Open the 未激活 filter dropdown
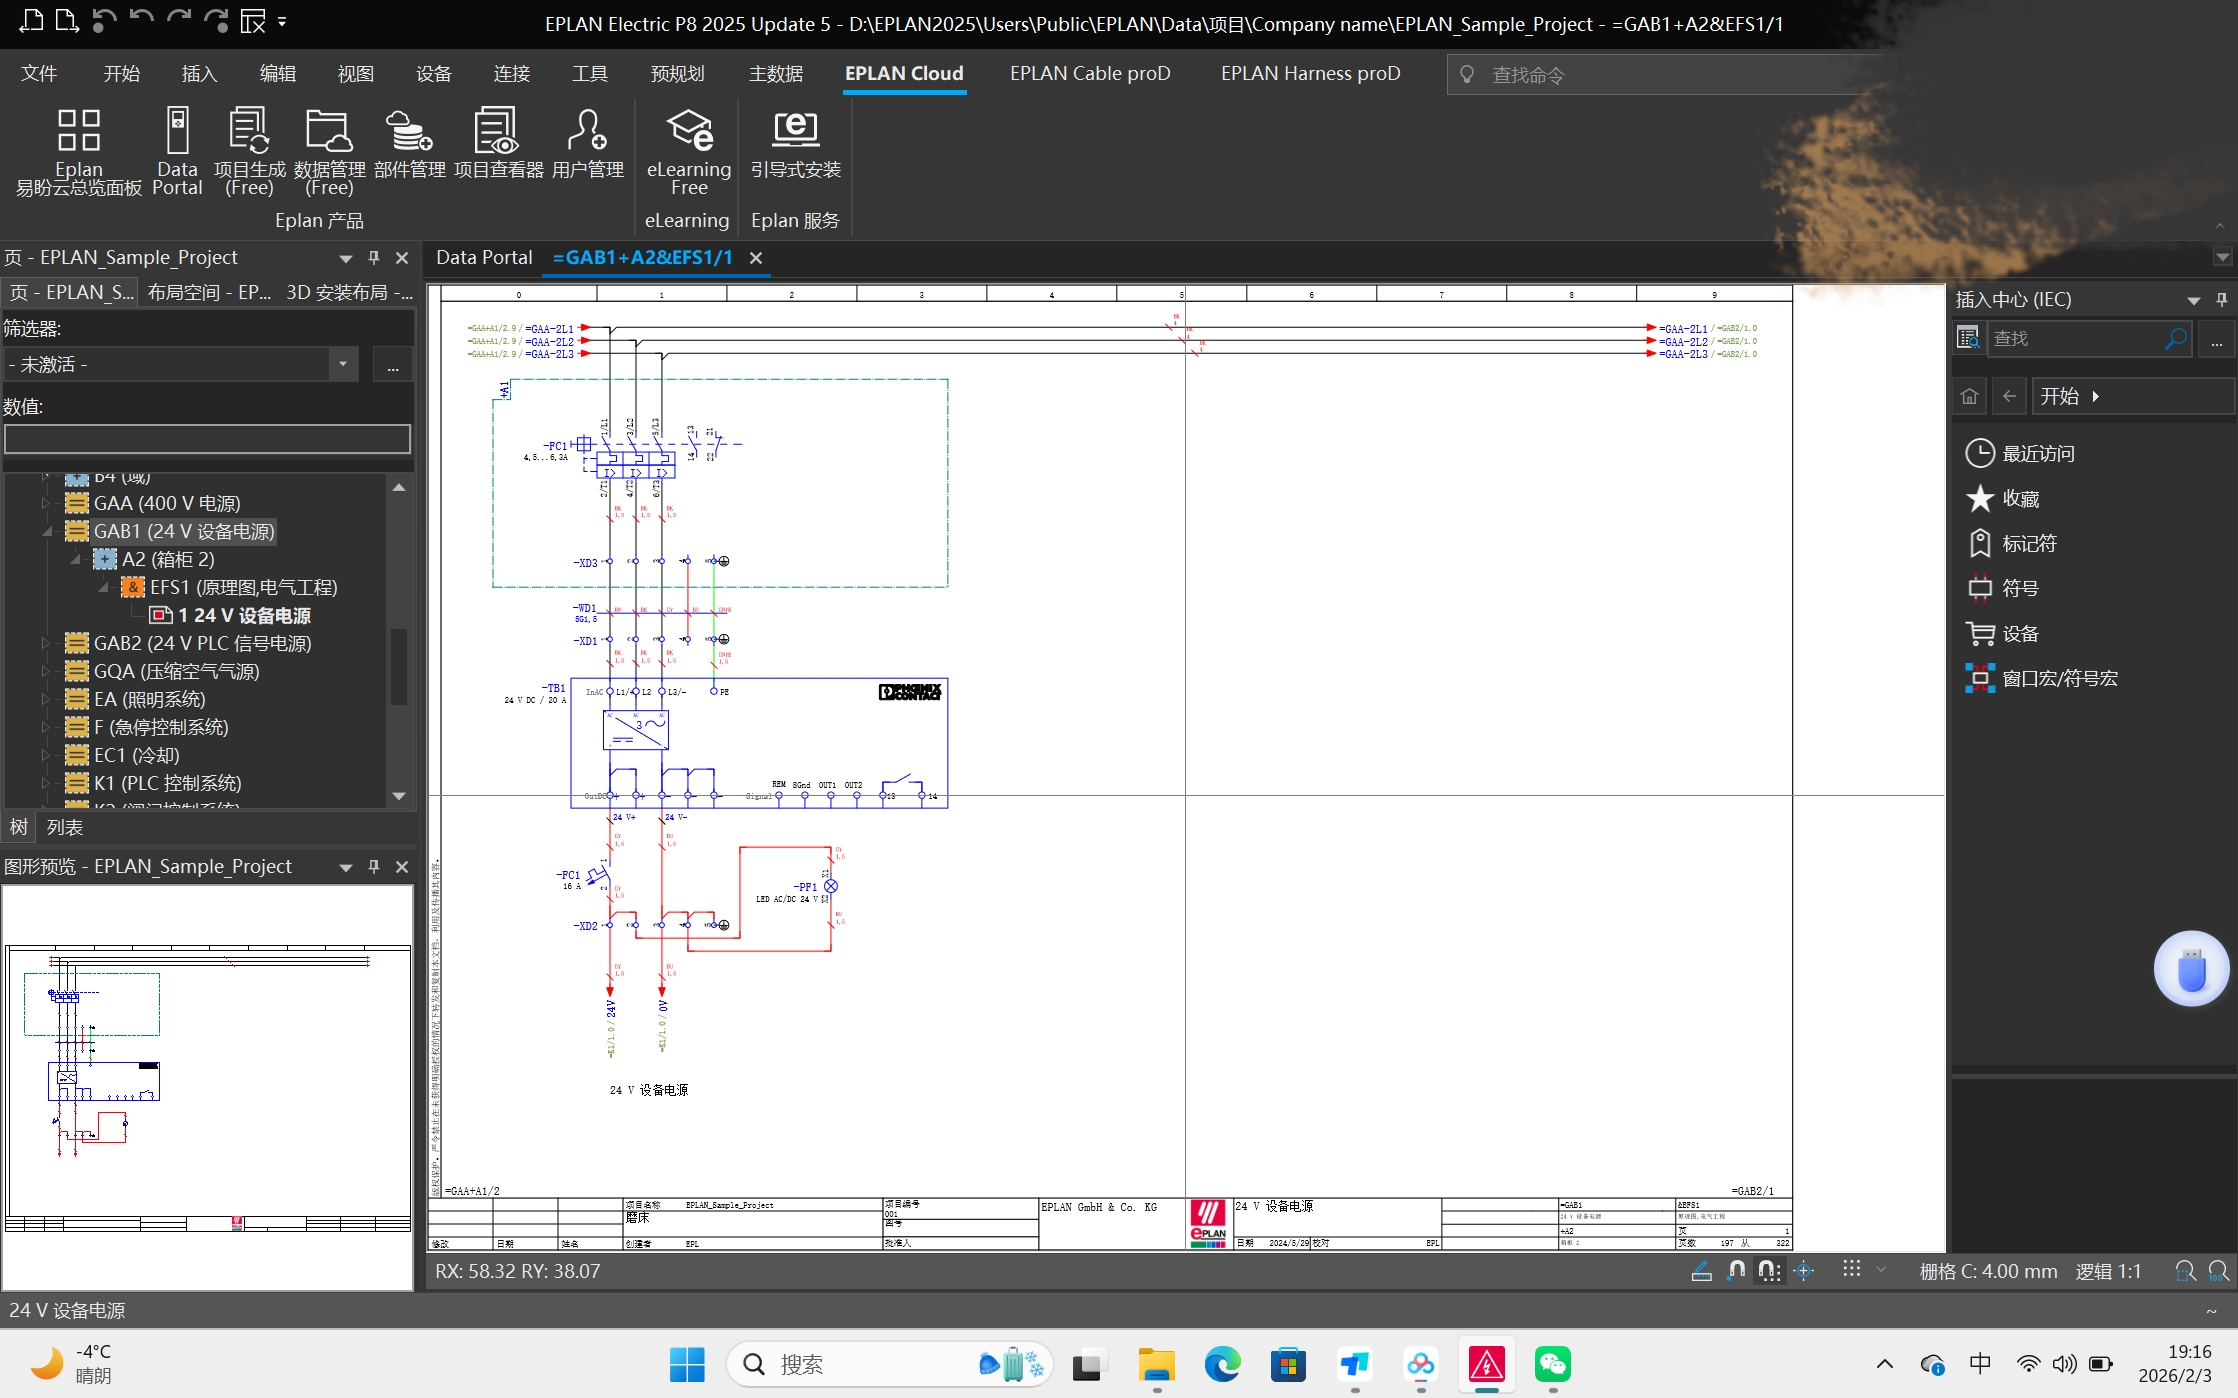Image resolution: width=2238 pixels, height=1398 pixels. (342, 364)
